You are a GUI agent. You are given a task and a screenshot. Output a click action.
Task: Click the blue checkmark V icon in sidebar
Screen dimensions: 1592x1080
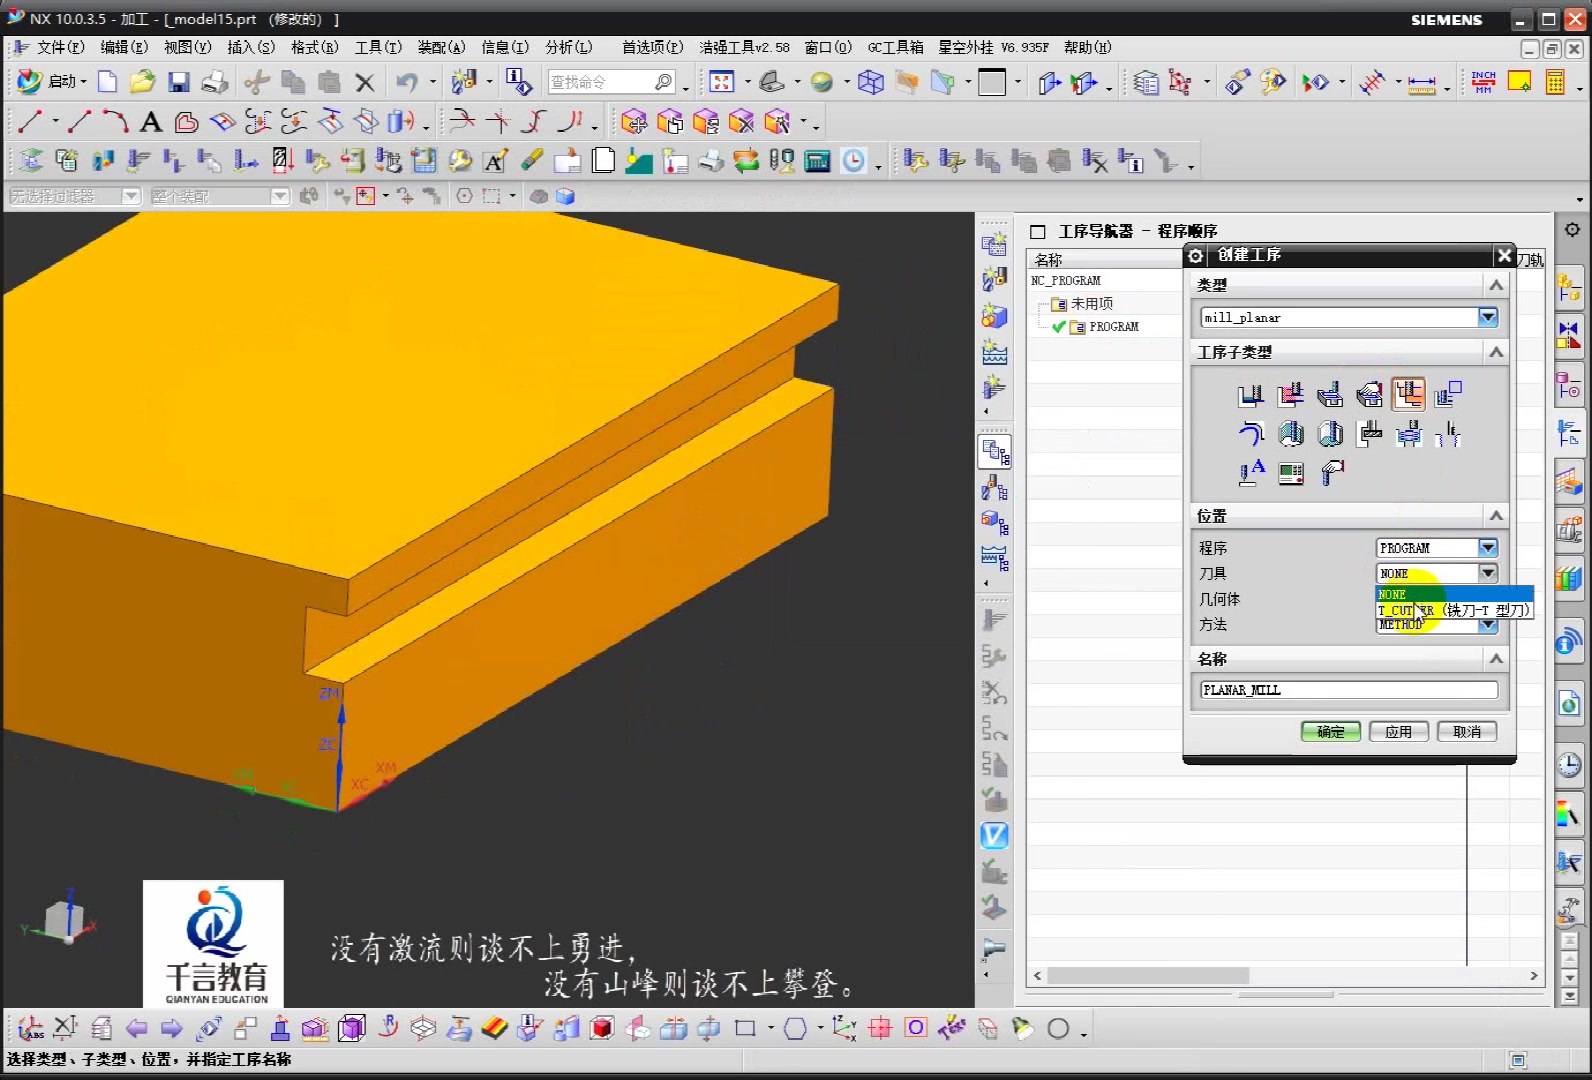click(994, 836)
